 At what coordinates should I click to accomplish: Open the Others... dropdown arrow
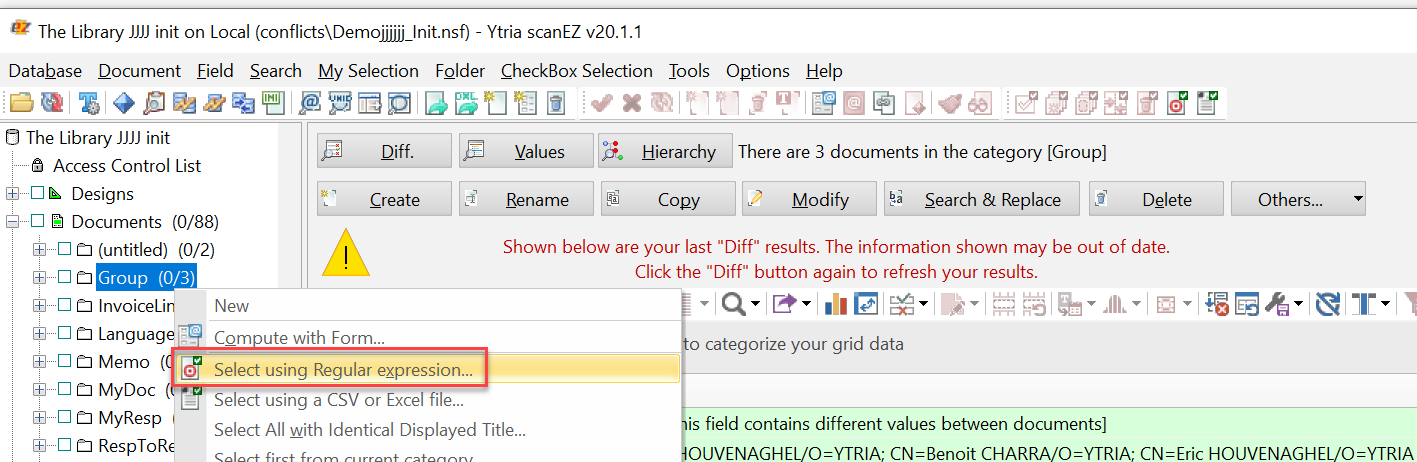click(1357, 199)
